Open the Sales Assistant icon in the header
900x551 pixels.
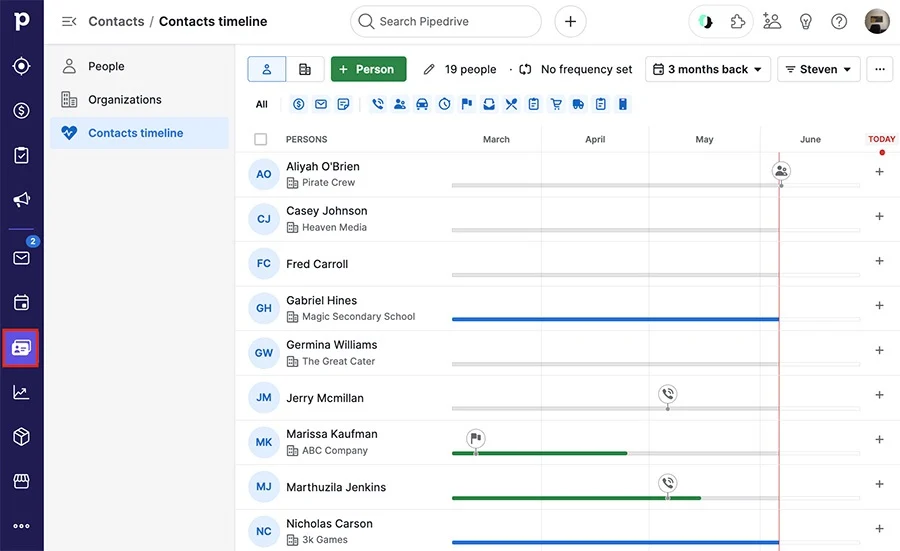point(705,22)
